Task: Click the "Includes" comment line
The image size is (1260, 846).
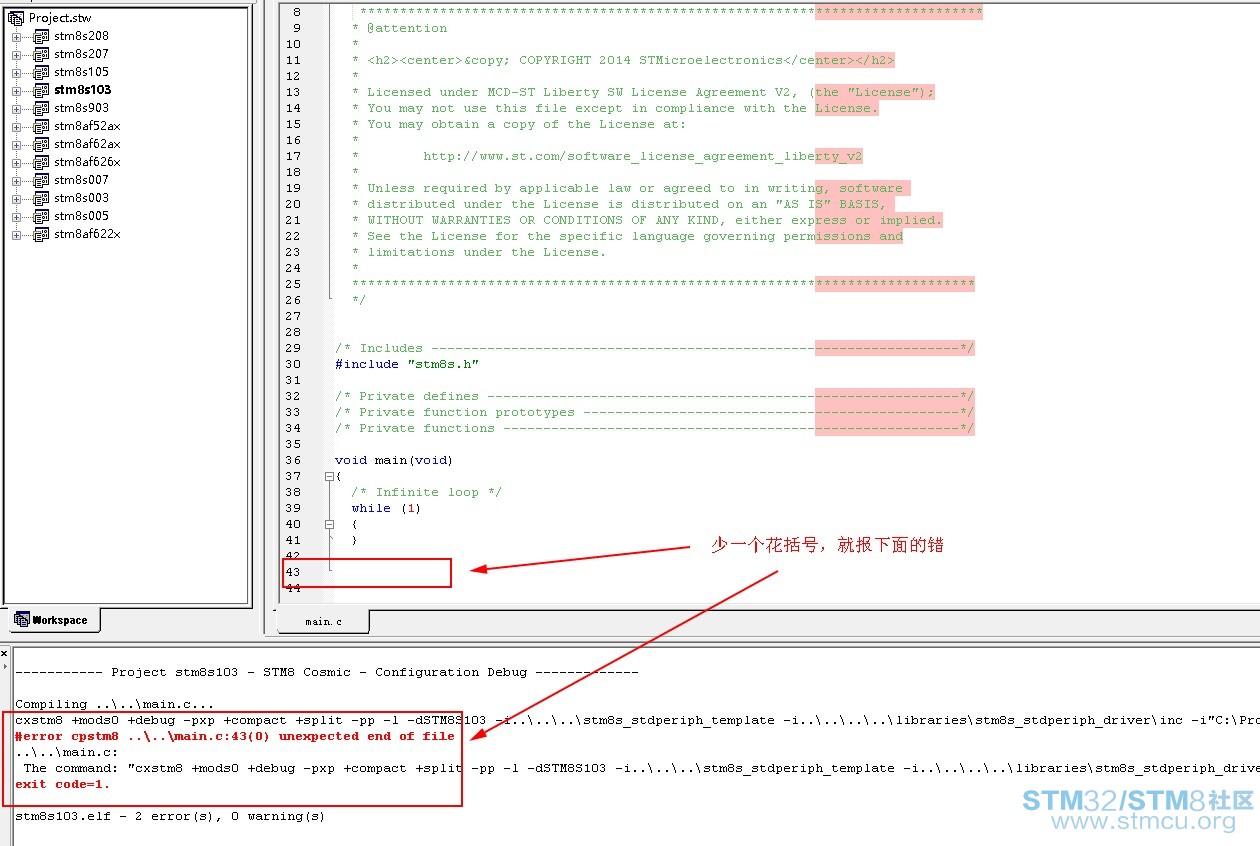Action: (x=654, y=348)
